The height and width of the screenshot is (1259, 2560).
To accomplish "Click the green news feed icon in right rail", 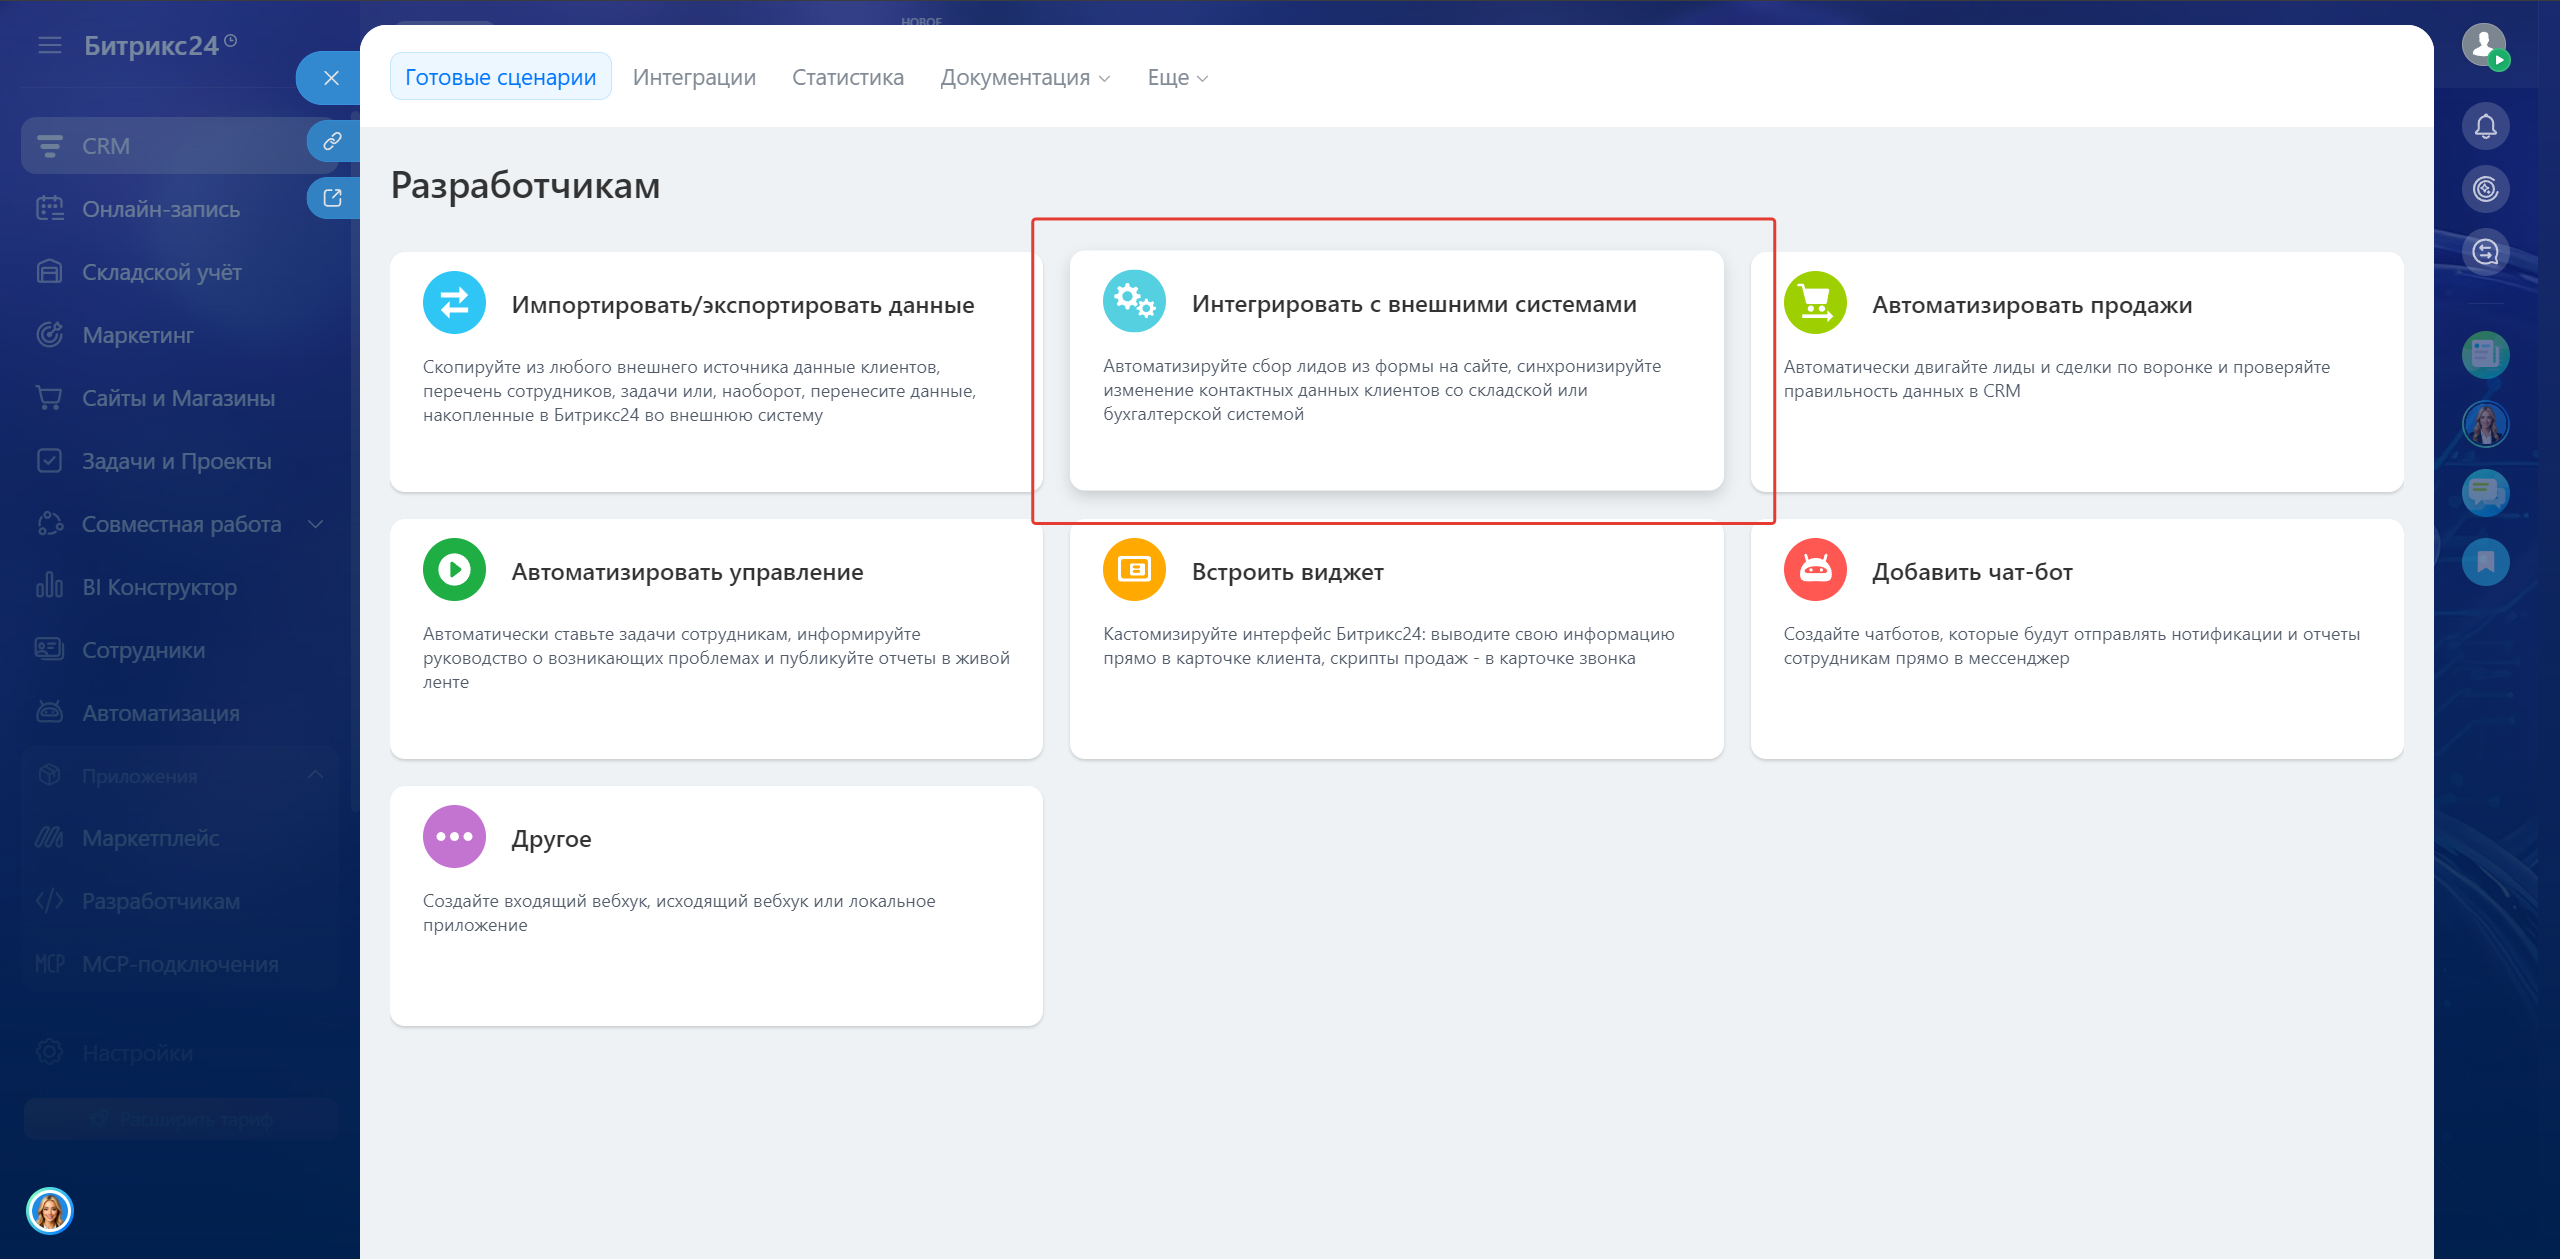I will 2485,354.
